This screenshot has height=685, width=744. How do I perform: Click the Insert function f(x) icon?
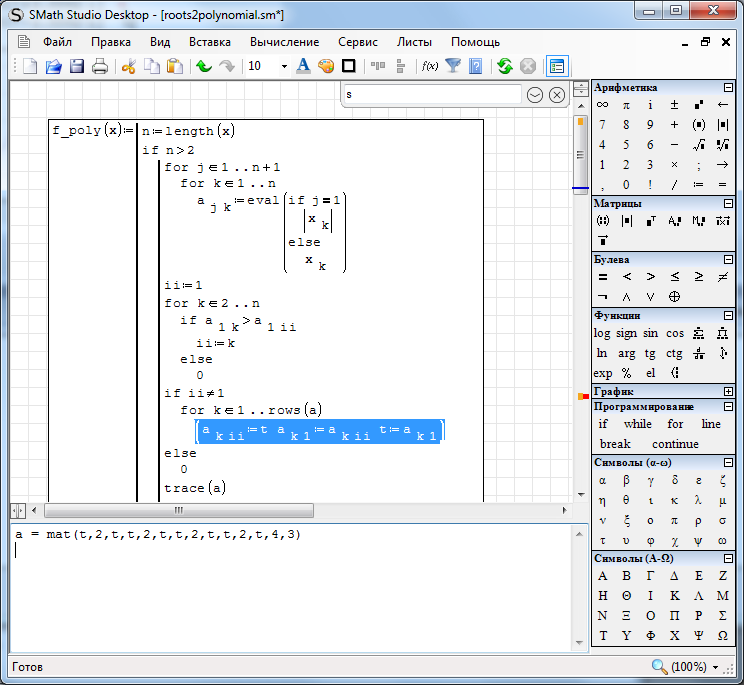click(x=430, y=67)
